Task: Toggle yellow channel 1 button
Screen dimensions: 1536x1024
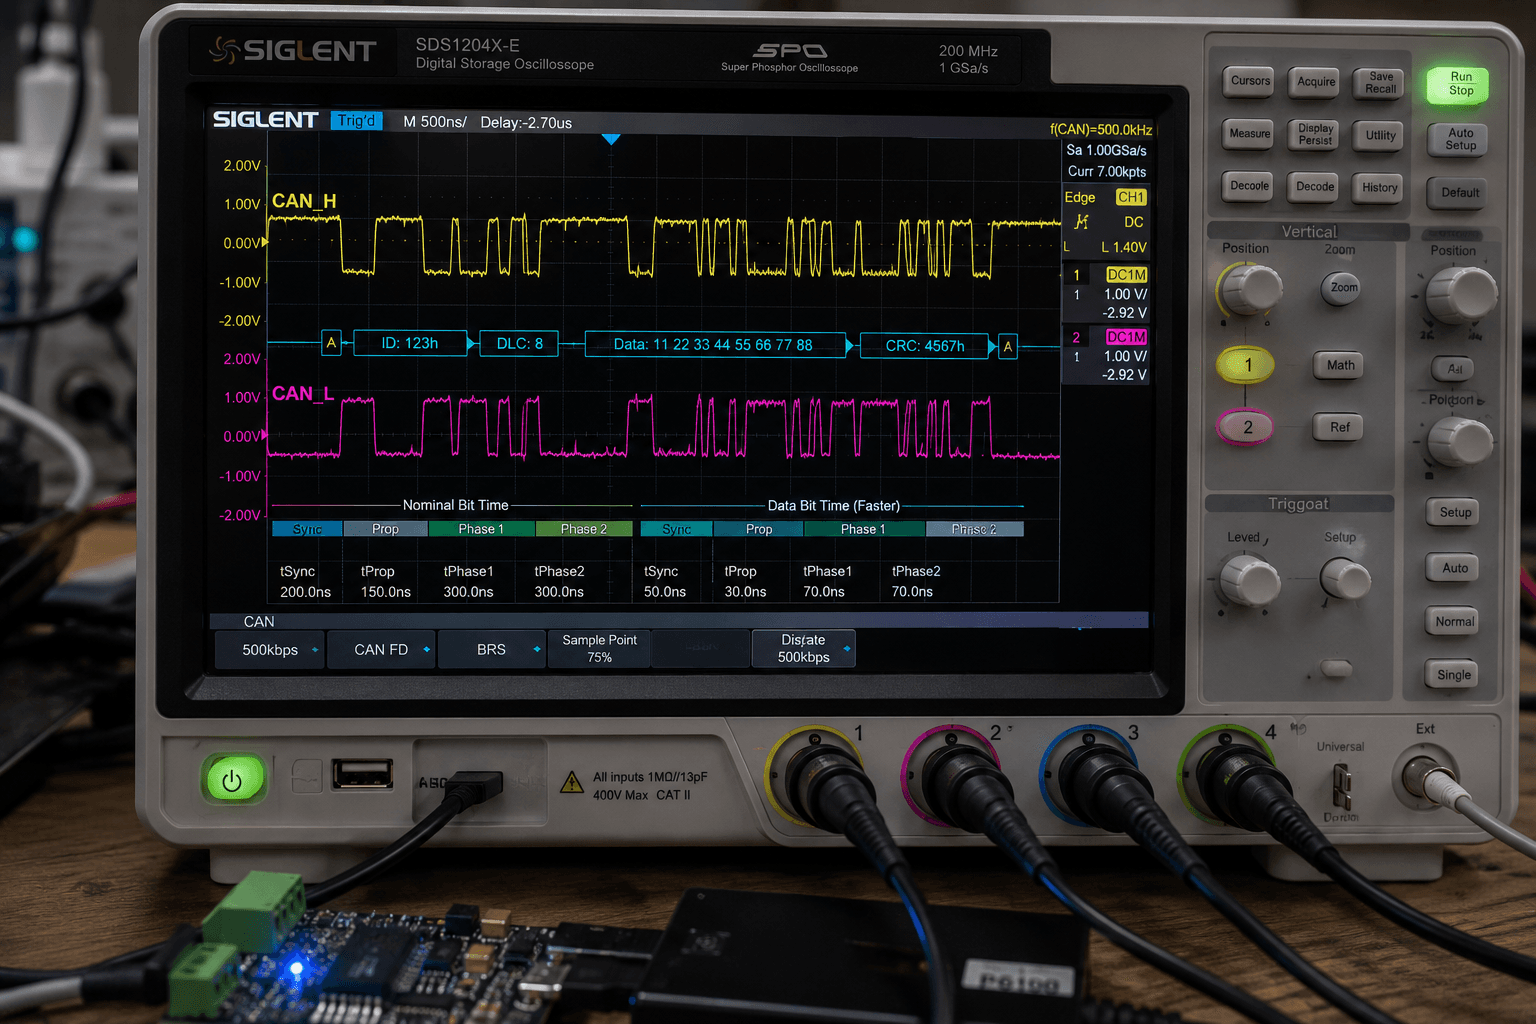Action: [1245, 365]
